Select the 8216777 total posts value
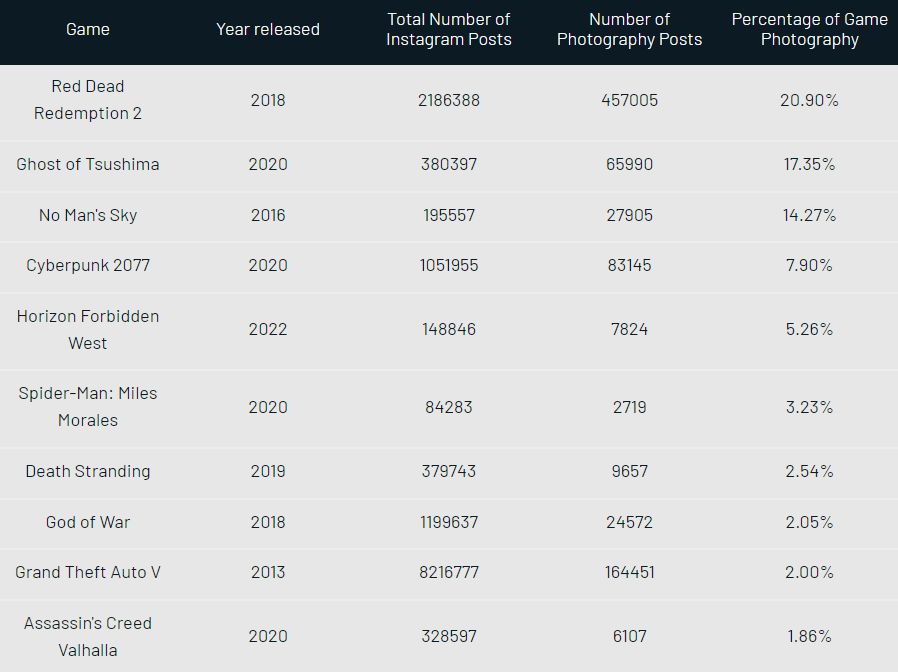 [448, 572]
